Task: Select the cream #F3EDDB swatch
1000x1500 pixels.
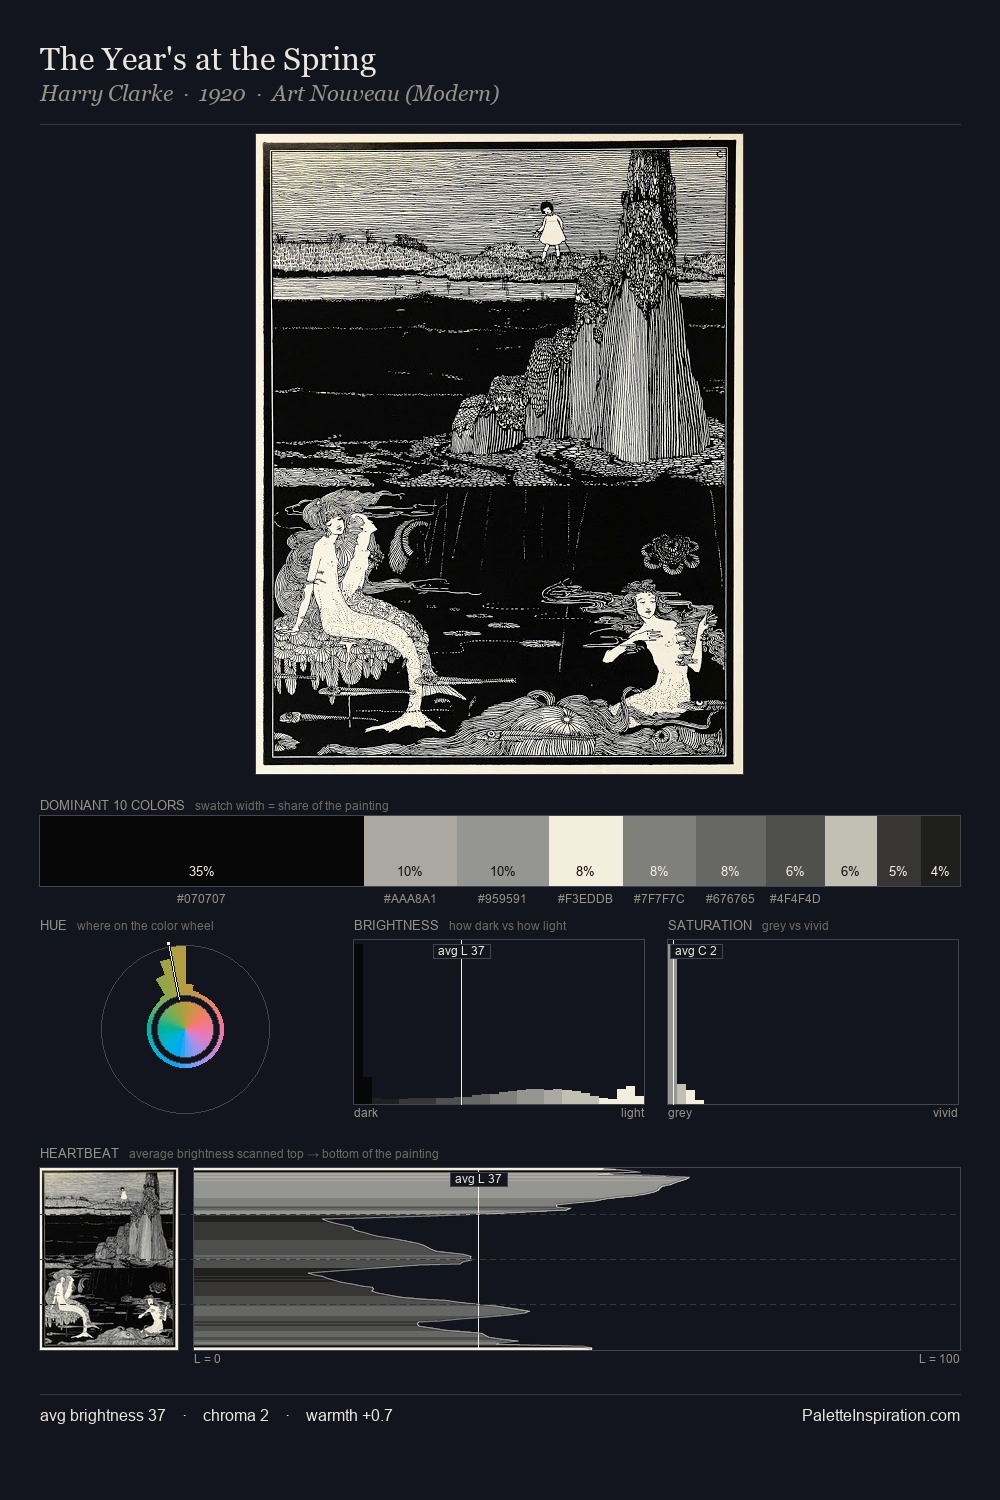Action: click(586, 851)
